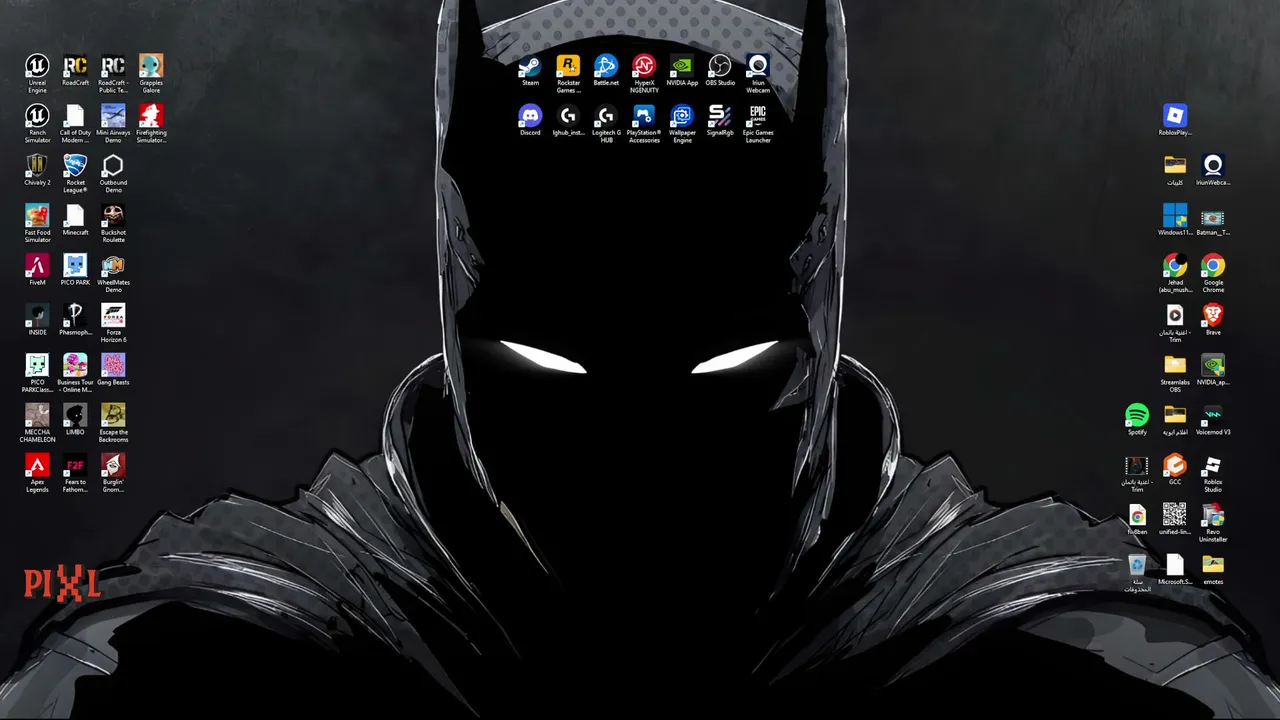Open the Buckshot Roulette icon
1280x720 pixels.
pyautogui.click(x=113, y=223)
